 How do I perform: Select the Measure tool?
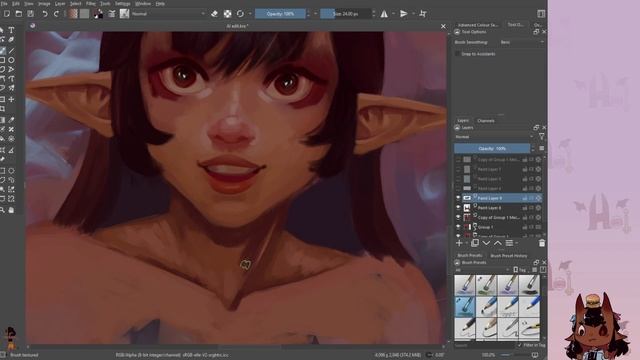pos(11,150)
